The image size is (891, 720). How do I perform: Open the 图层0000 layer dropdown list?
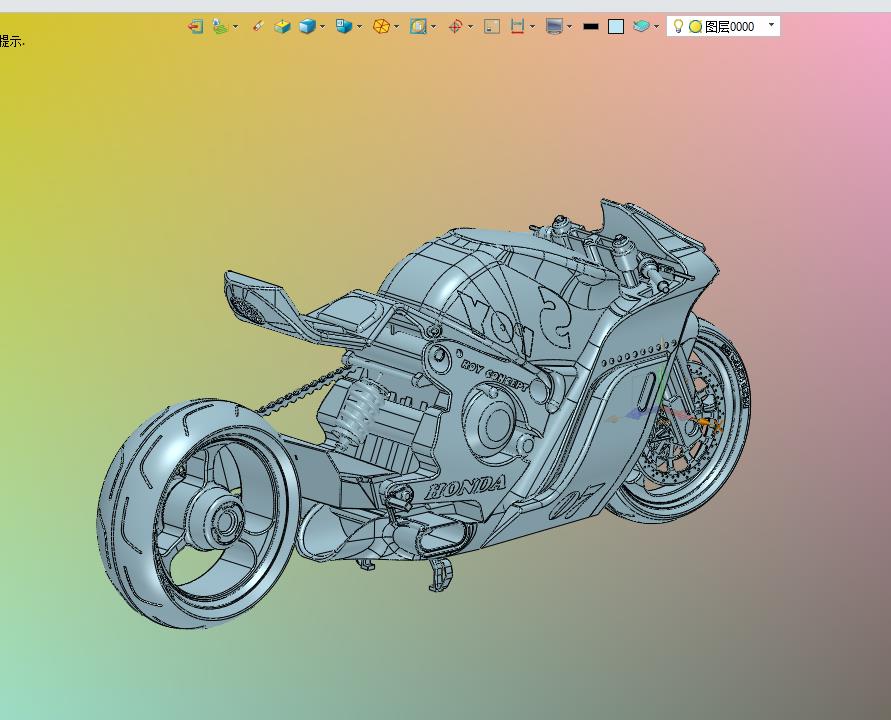pos(771,26)
